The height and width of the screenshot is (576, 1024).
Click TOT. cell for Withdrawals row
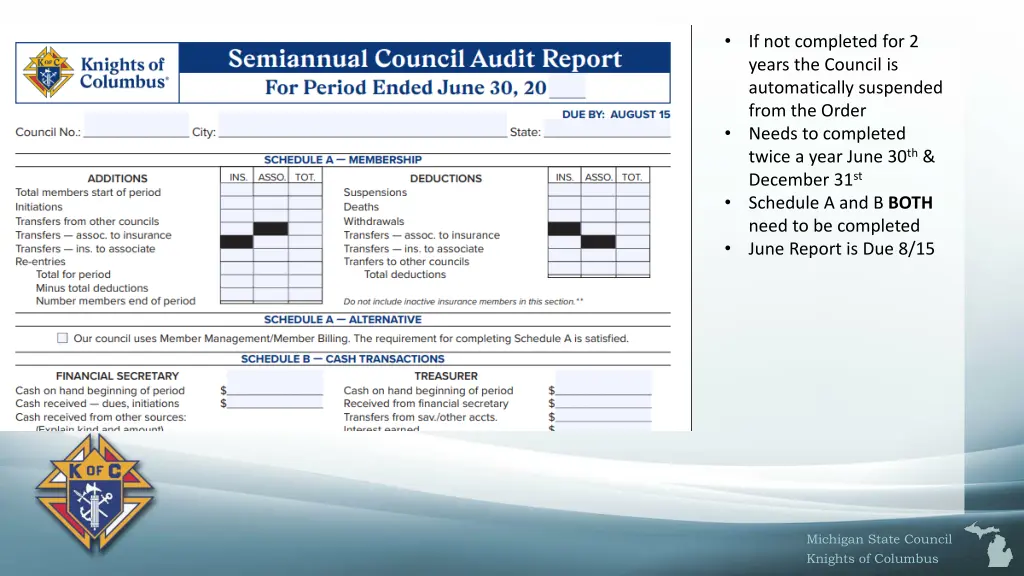click(x=632, y=216)
